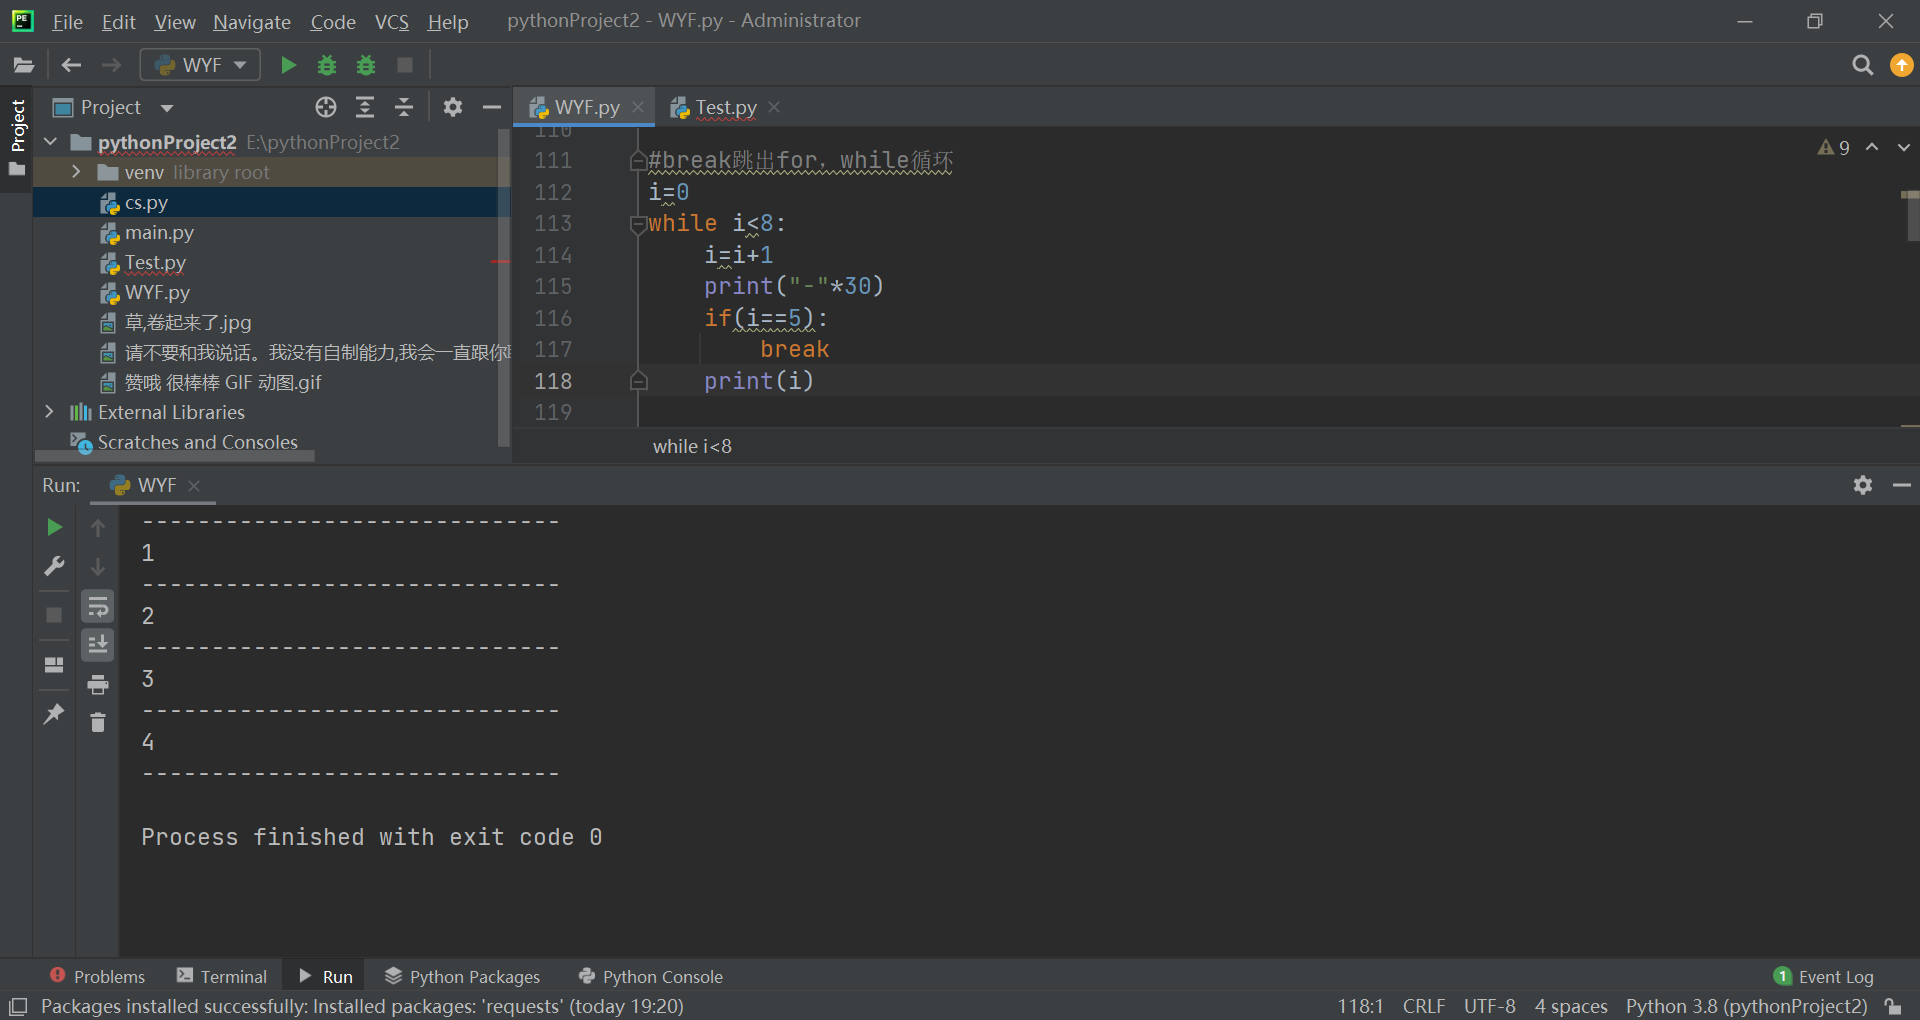Open the Navigate menu
The height and width of the screenshot is (1020, 1920).
click(x=252, y=21)
